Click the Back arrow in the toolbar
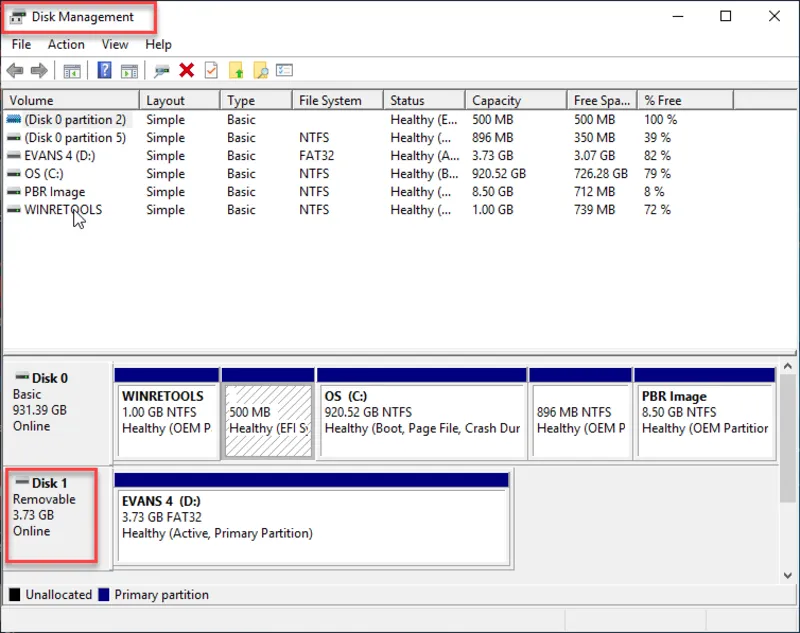Image resolution: width=800 pixels, height=633 pixels. [15, 70]
